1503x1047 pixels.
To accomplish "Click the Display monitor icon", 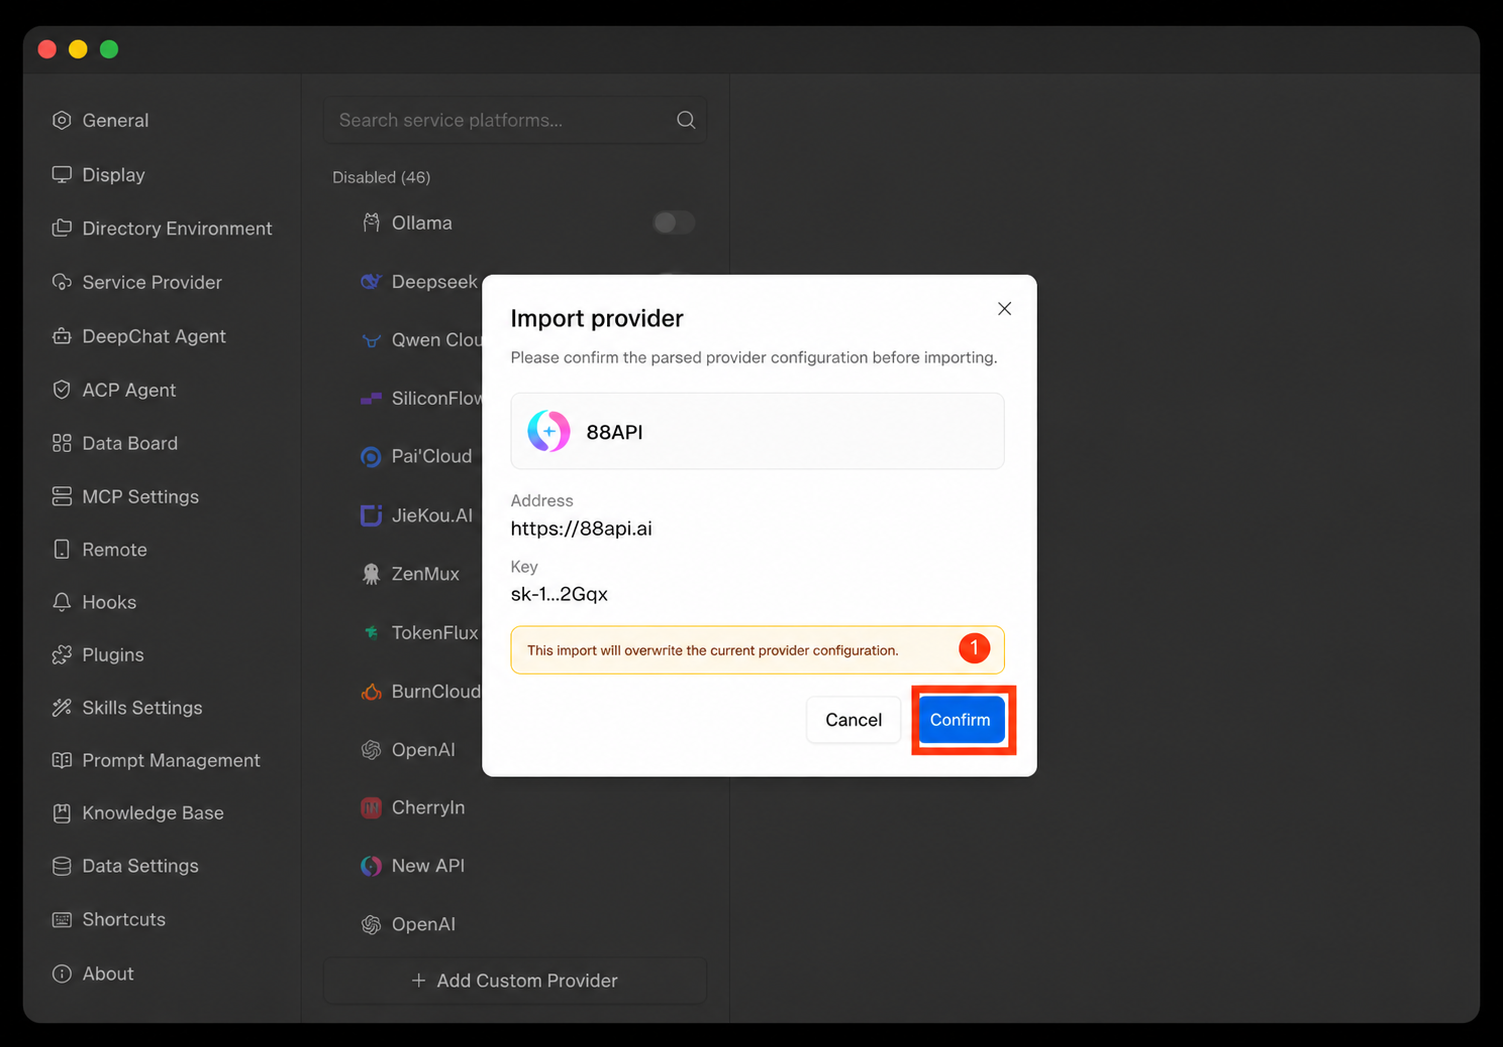I will point(62,174).
